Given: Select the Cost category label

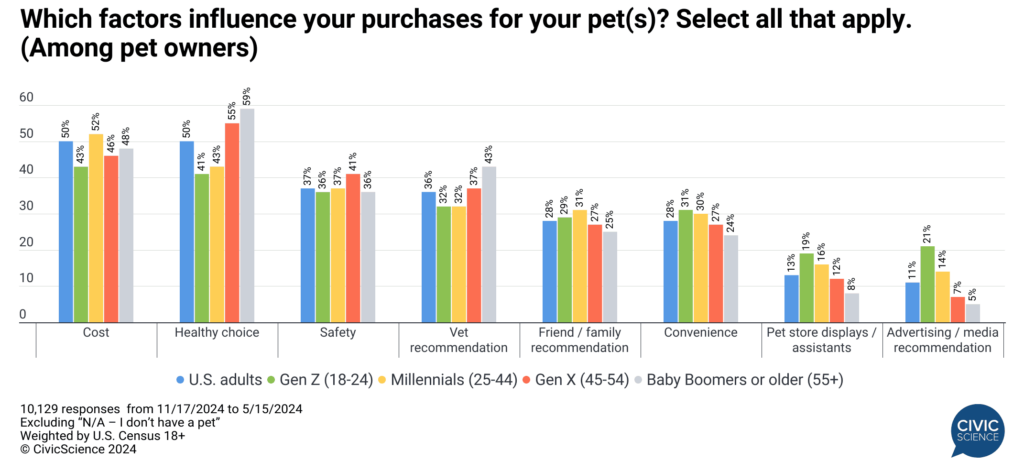Looking at the screenshot, I should coord(96,333).
